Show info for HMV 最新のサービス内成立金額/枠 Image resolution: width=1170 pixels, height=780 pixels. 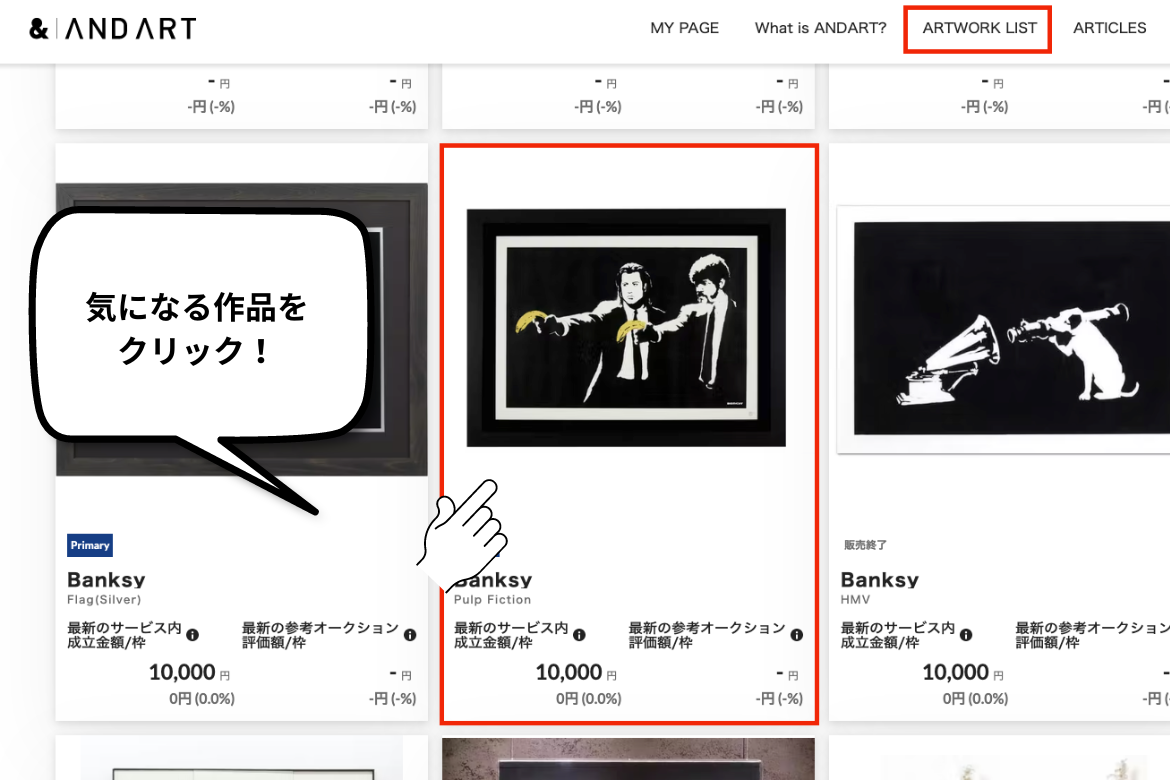pos(966,635)
